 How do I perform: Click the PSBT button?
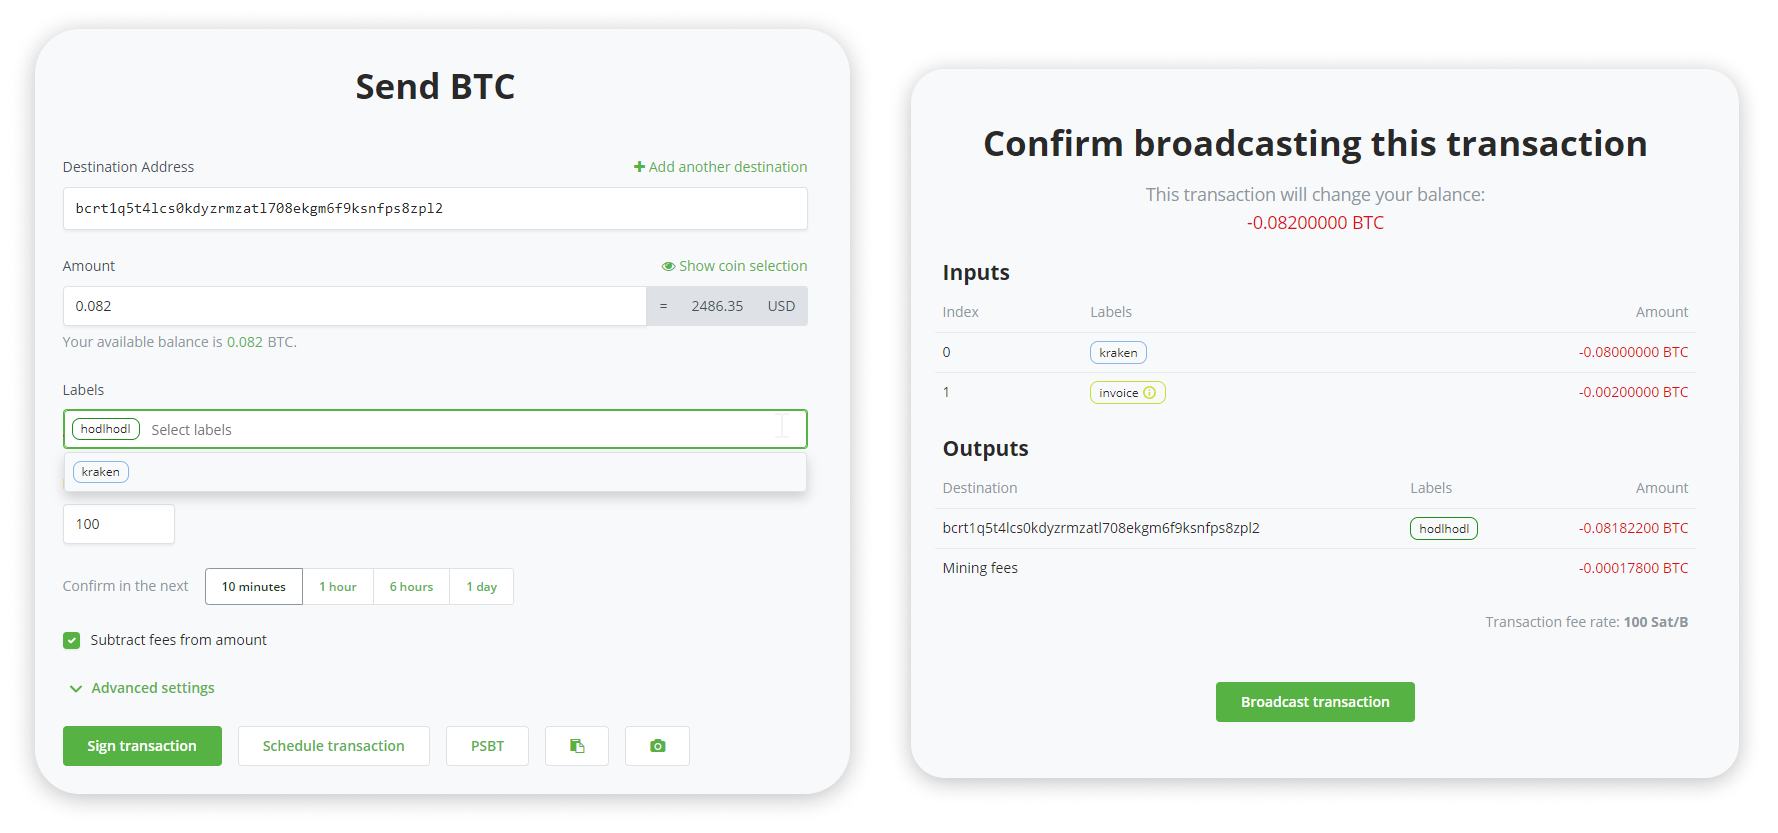pos(487,746)
